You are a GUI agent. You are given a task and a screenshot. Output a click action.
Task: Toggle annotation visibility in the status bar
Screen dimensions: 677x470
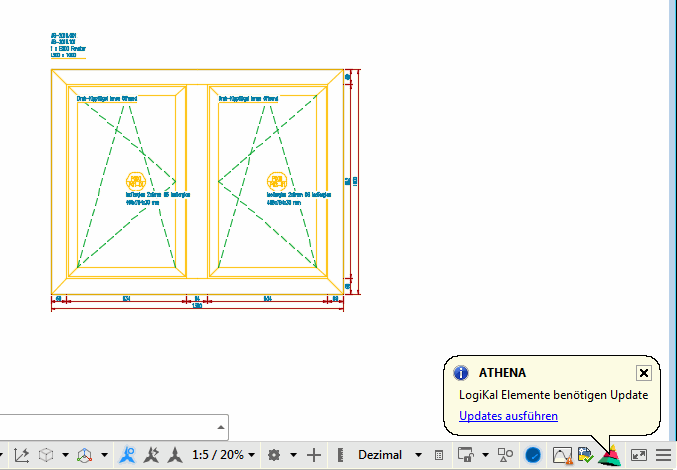(128, 455)
